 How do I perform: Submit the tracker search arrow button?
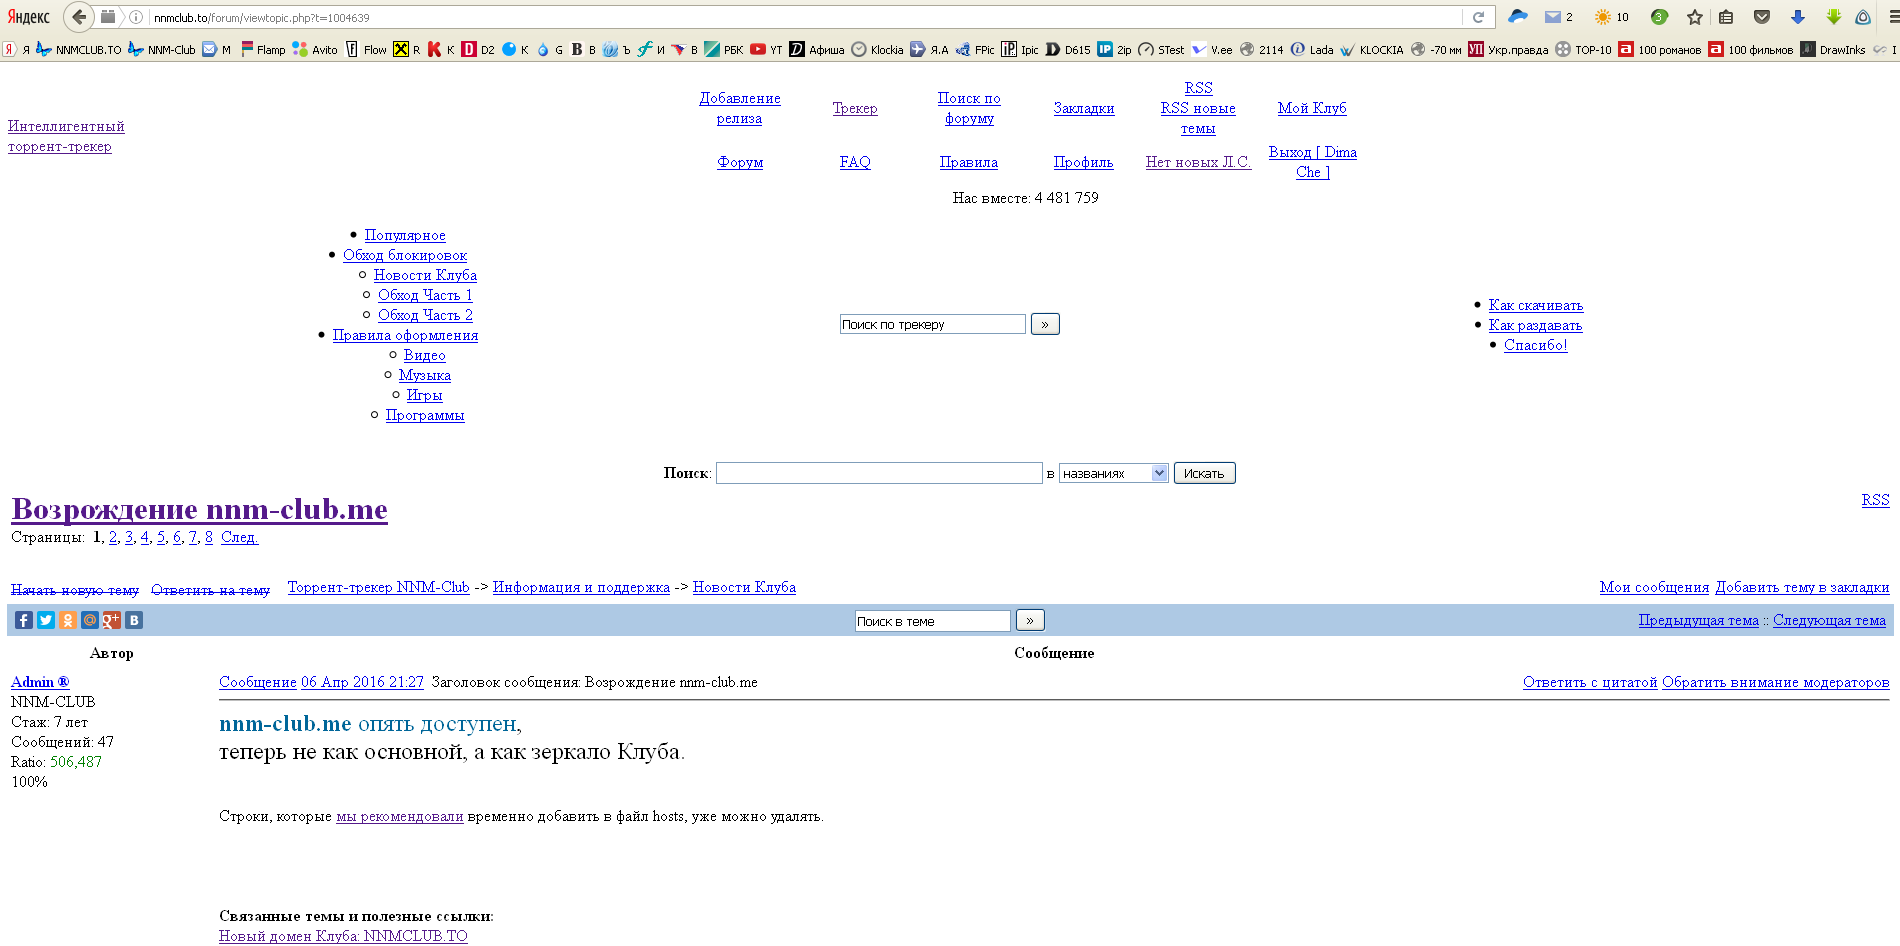[x=1045, y=324]
